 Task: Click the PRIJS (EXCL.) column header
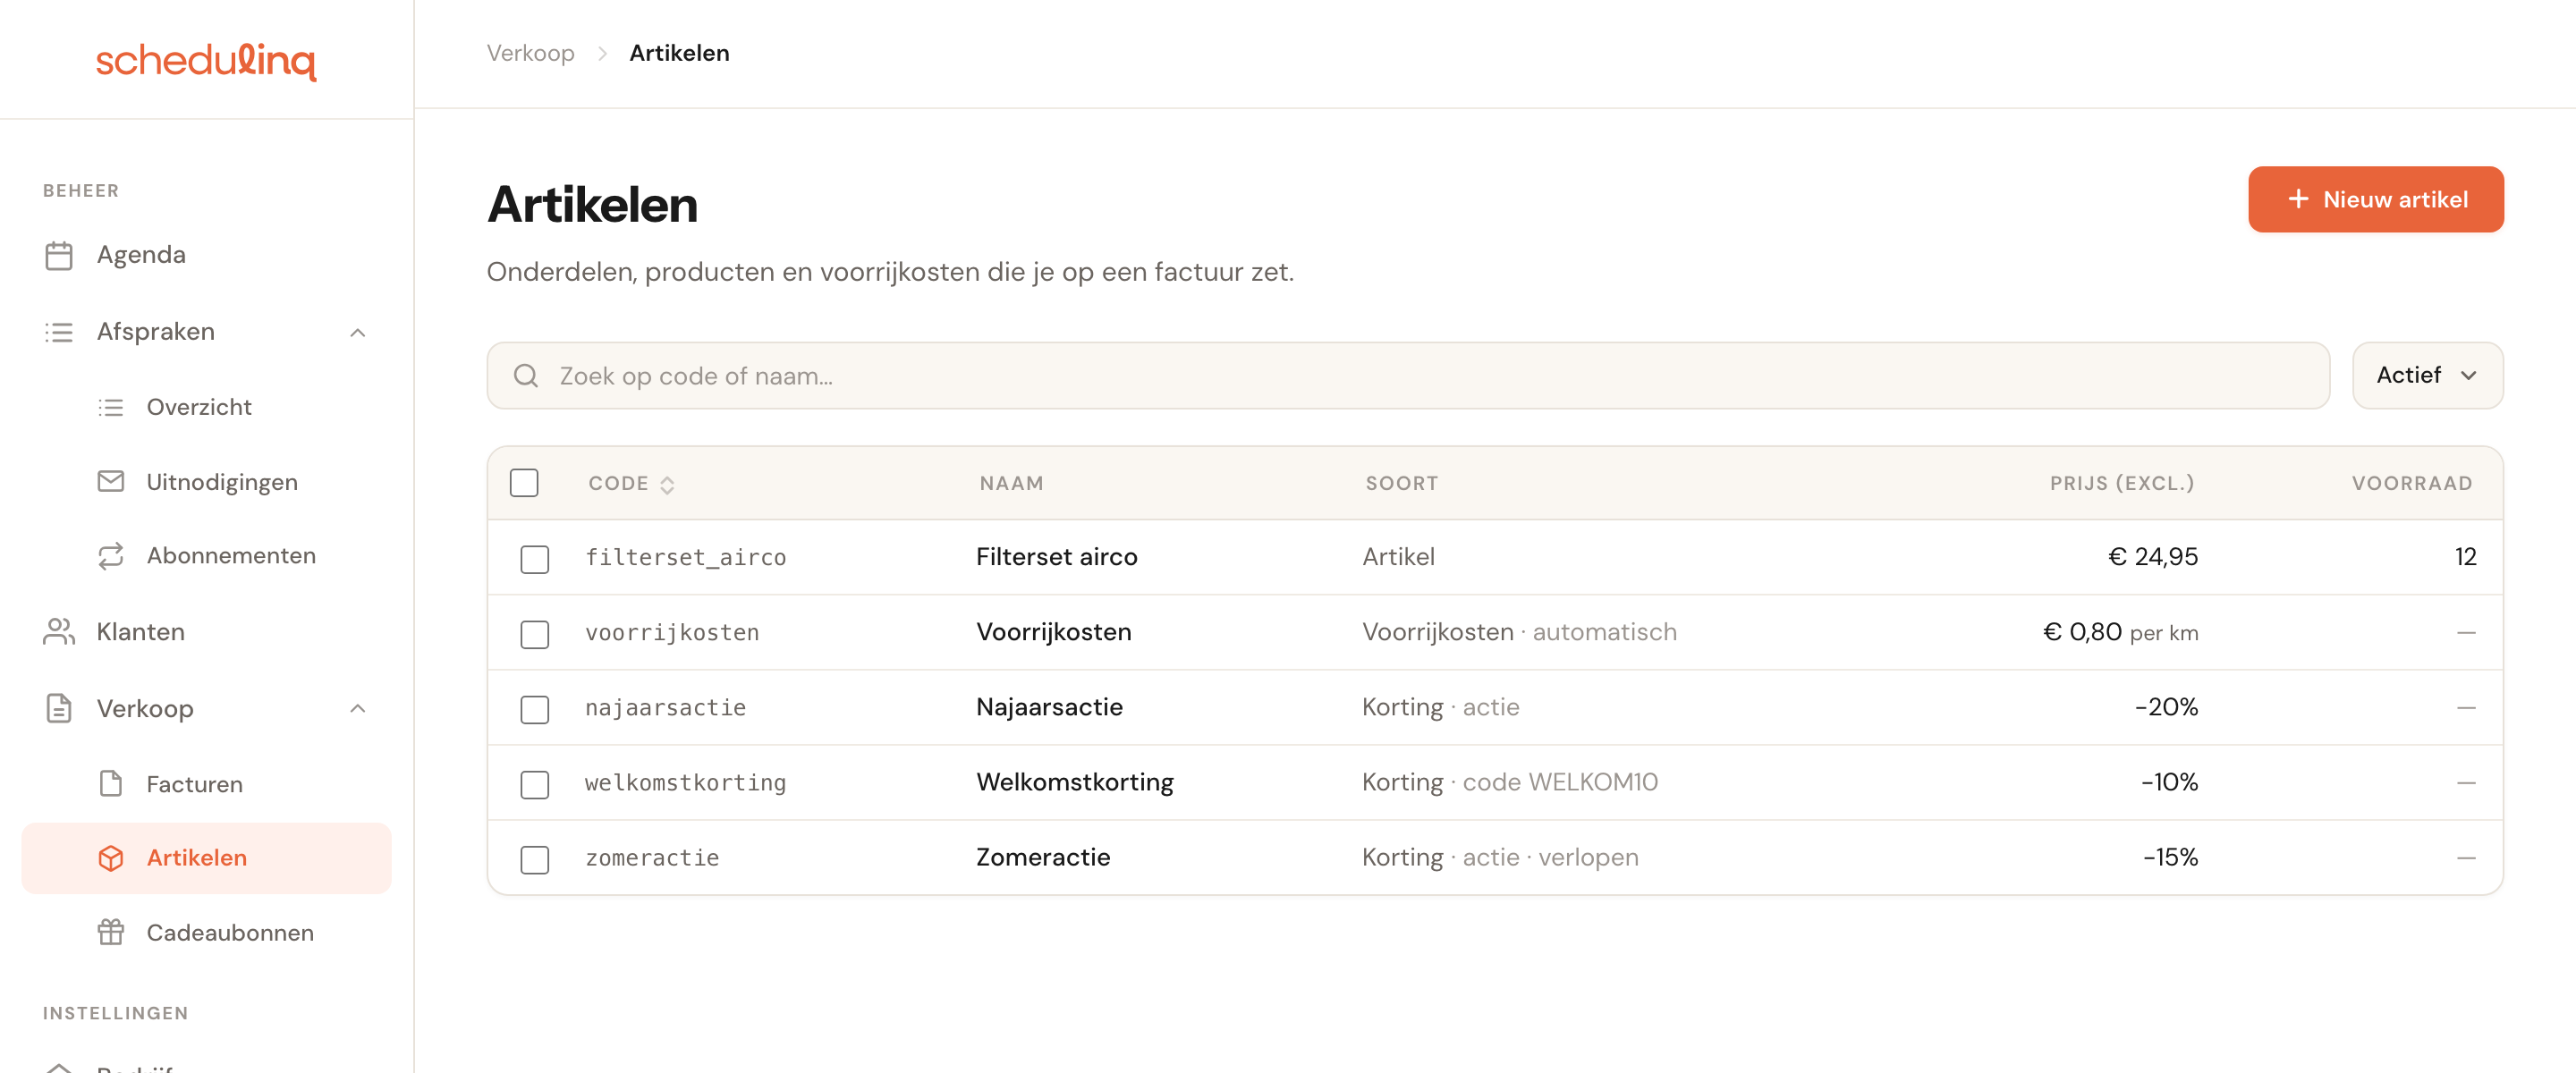[x=2121, y=484]
